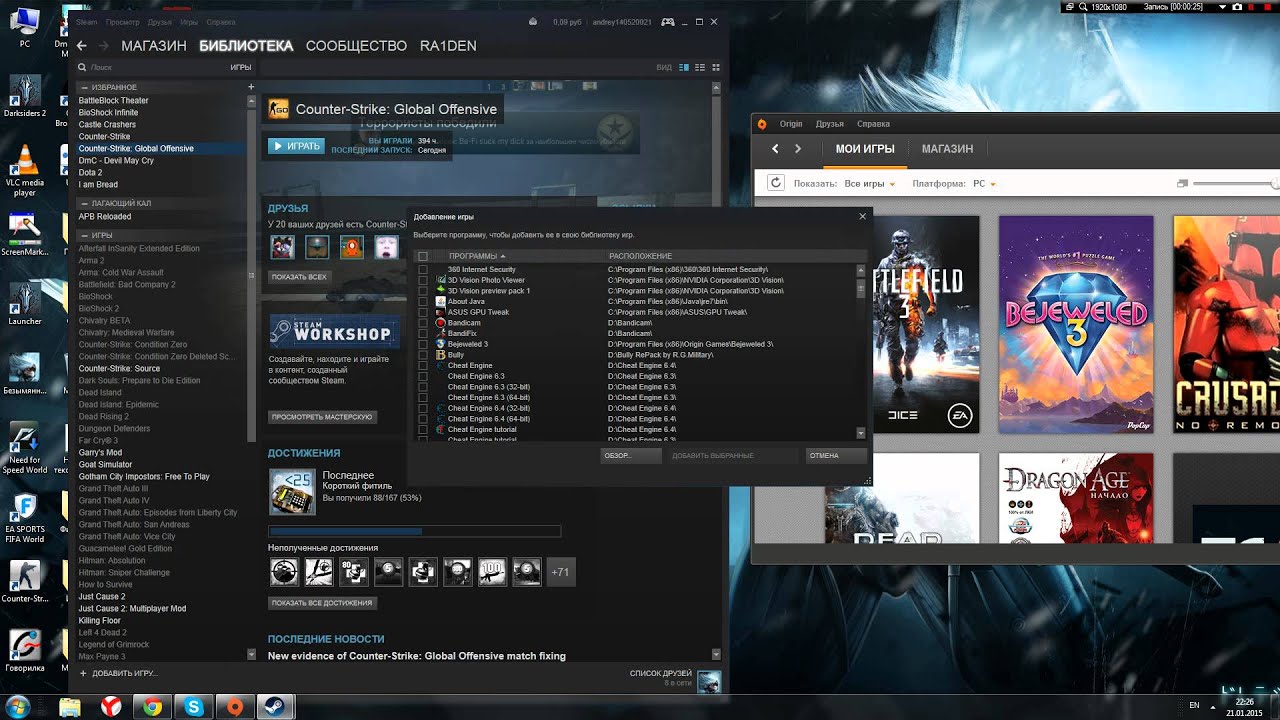Open the Короткий фитиль achievement icon
This screenshot has height=720, width=1280.
point(292,492)
